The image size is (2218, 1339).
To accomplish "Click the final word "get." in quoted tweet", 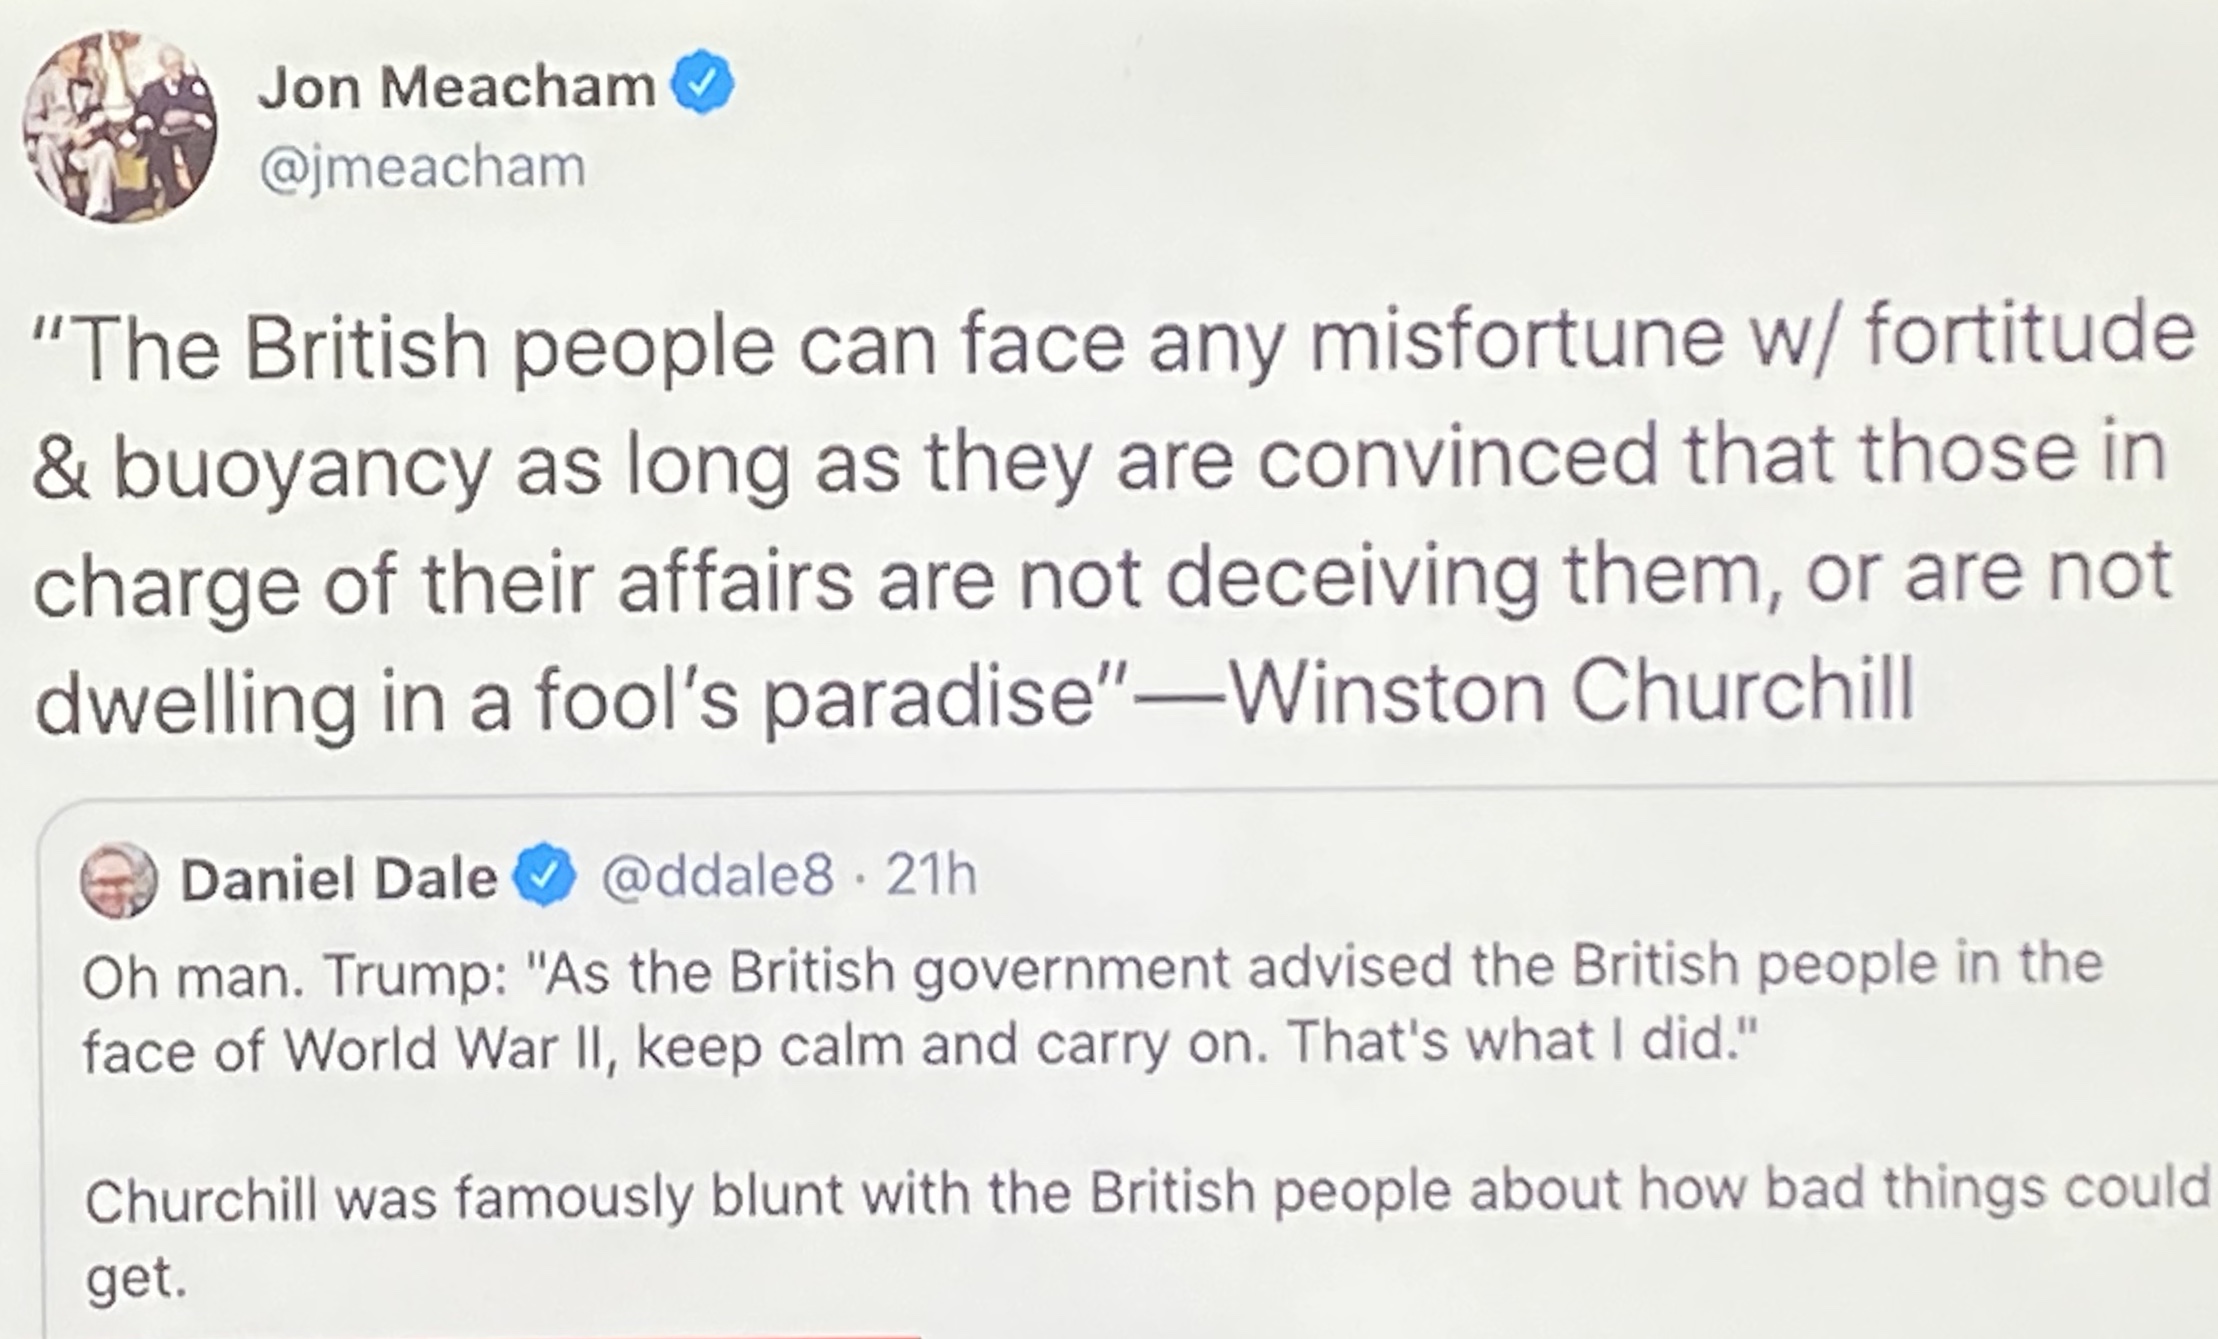I will pos(135,1277).
